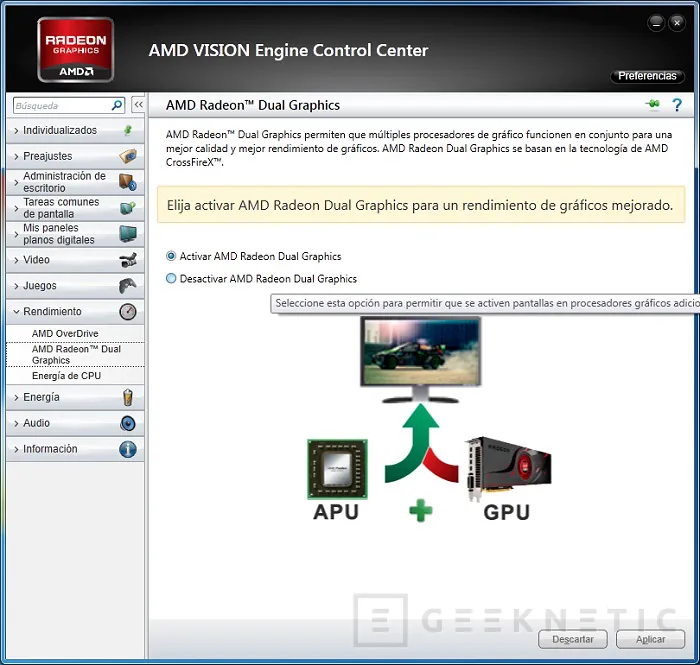Open AMD Radeon Dual Graphics sidebar item

(75, 354)
